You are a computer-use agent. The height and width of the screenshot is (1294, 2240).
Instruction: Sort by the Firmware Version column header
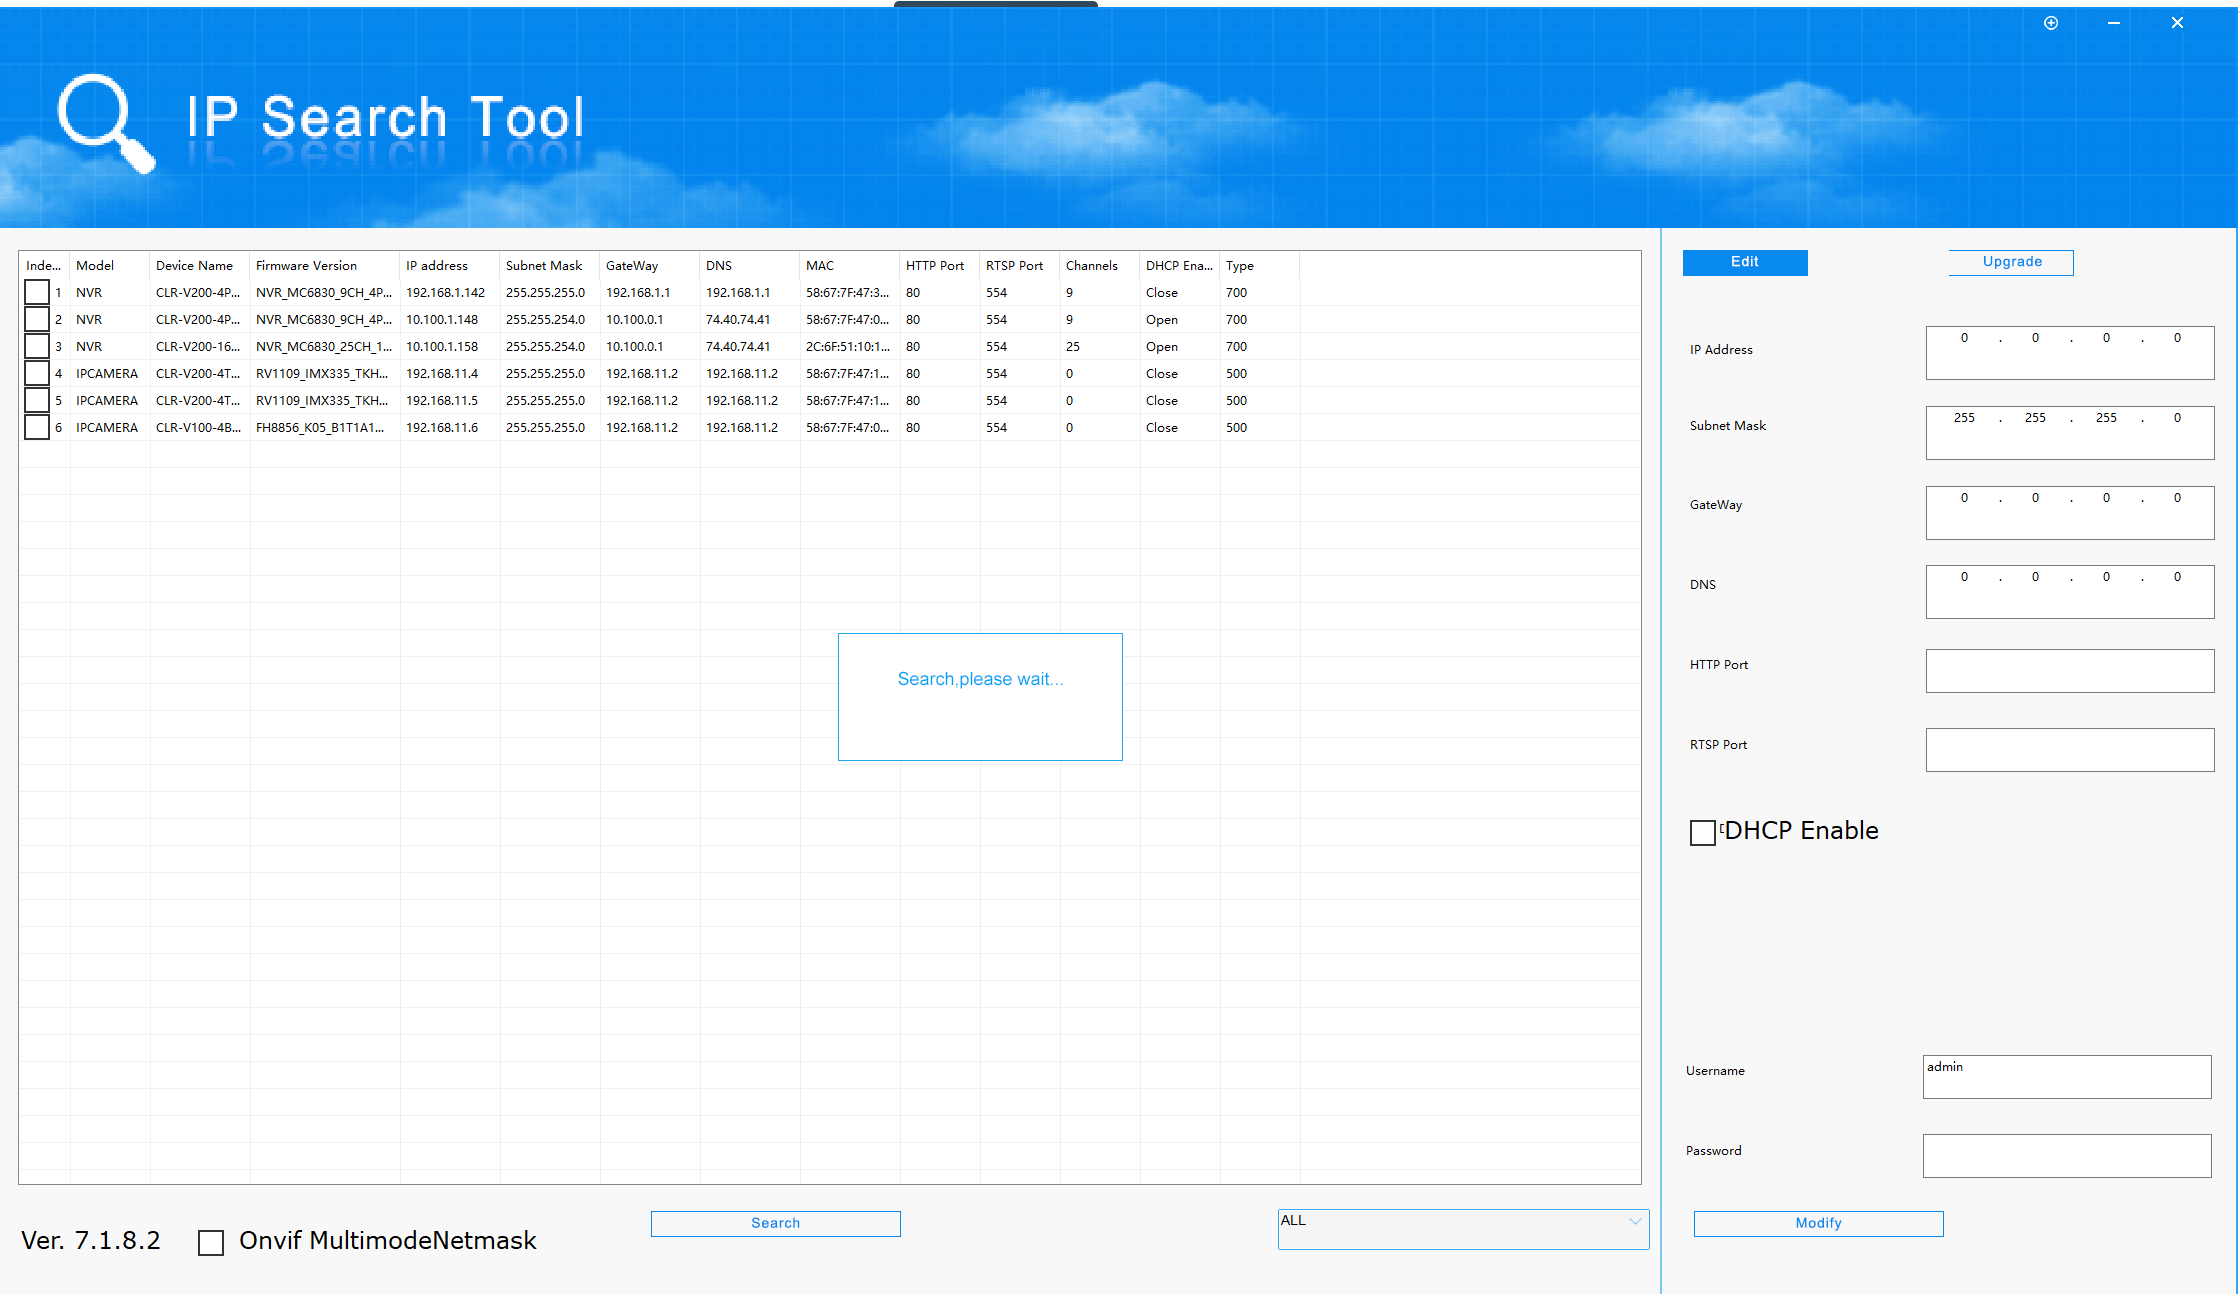coord(306,265)
